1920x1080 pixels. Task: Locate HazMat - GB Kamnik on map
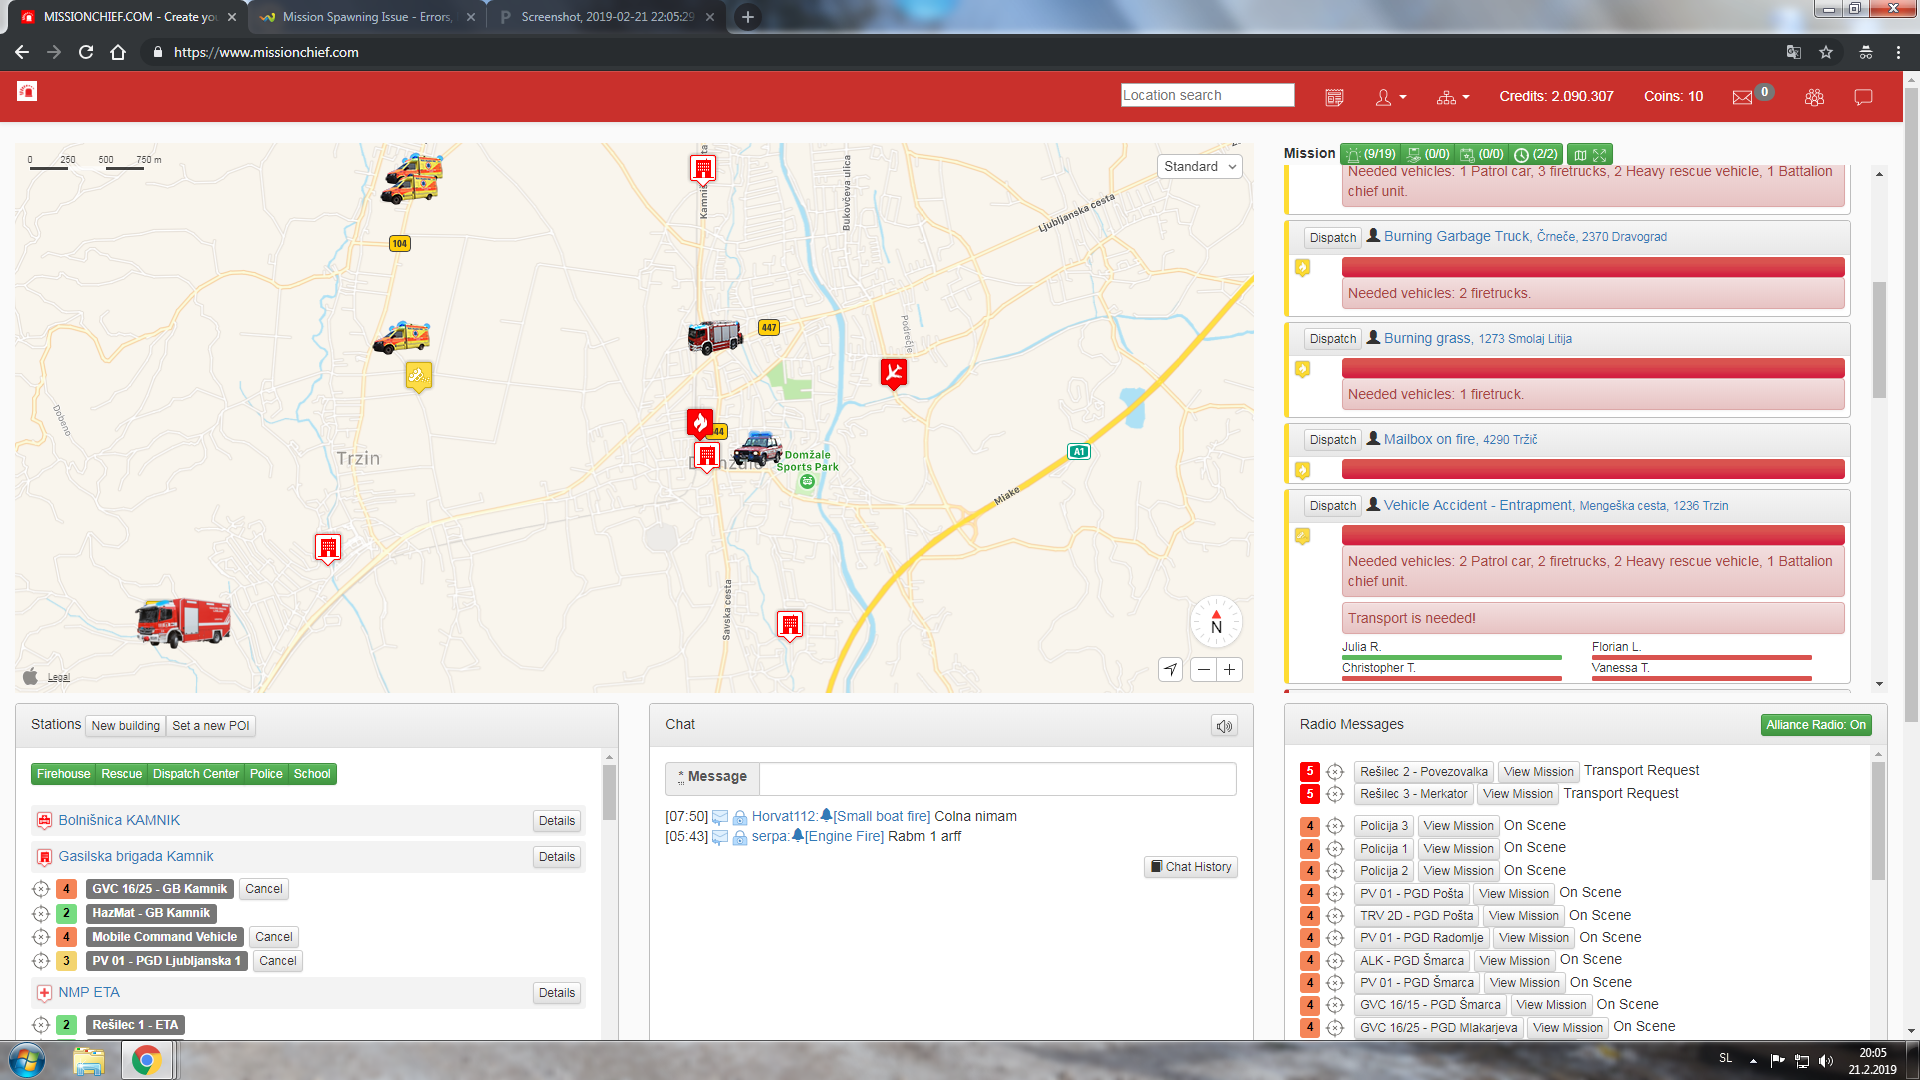41,913
